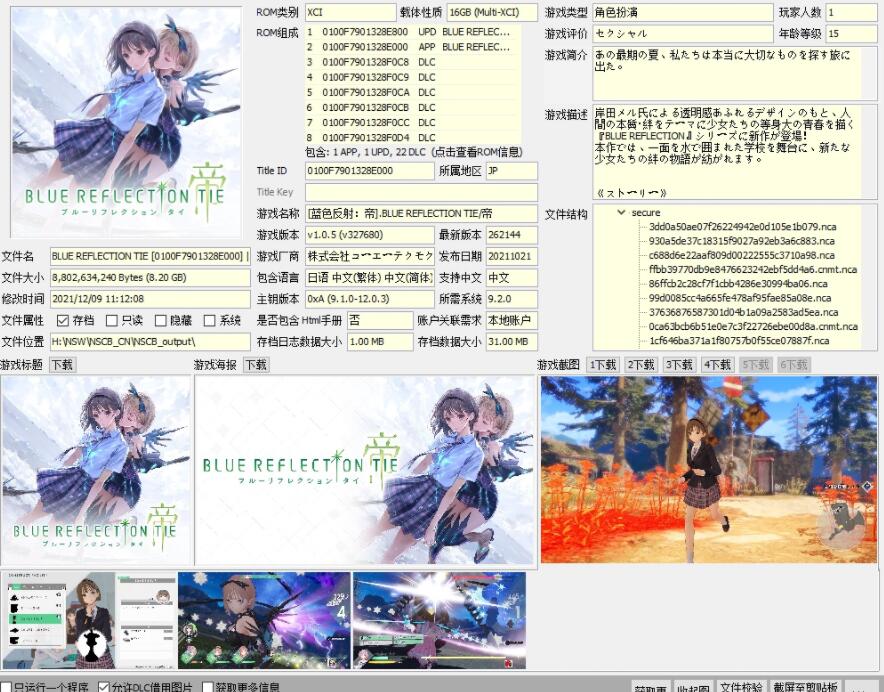Click the 玩家人数 field
This screenshot has height=692, width=884.
(x=851, y=12)
